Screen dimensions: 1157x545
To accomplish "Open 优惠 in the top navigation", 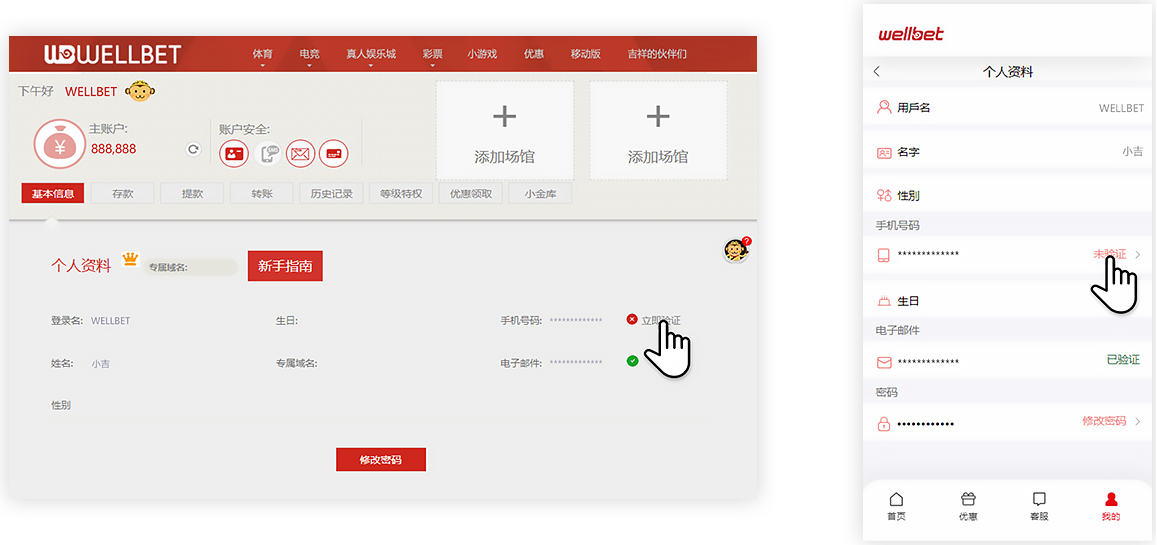I will point(533,54).
